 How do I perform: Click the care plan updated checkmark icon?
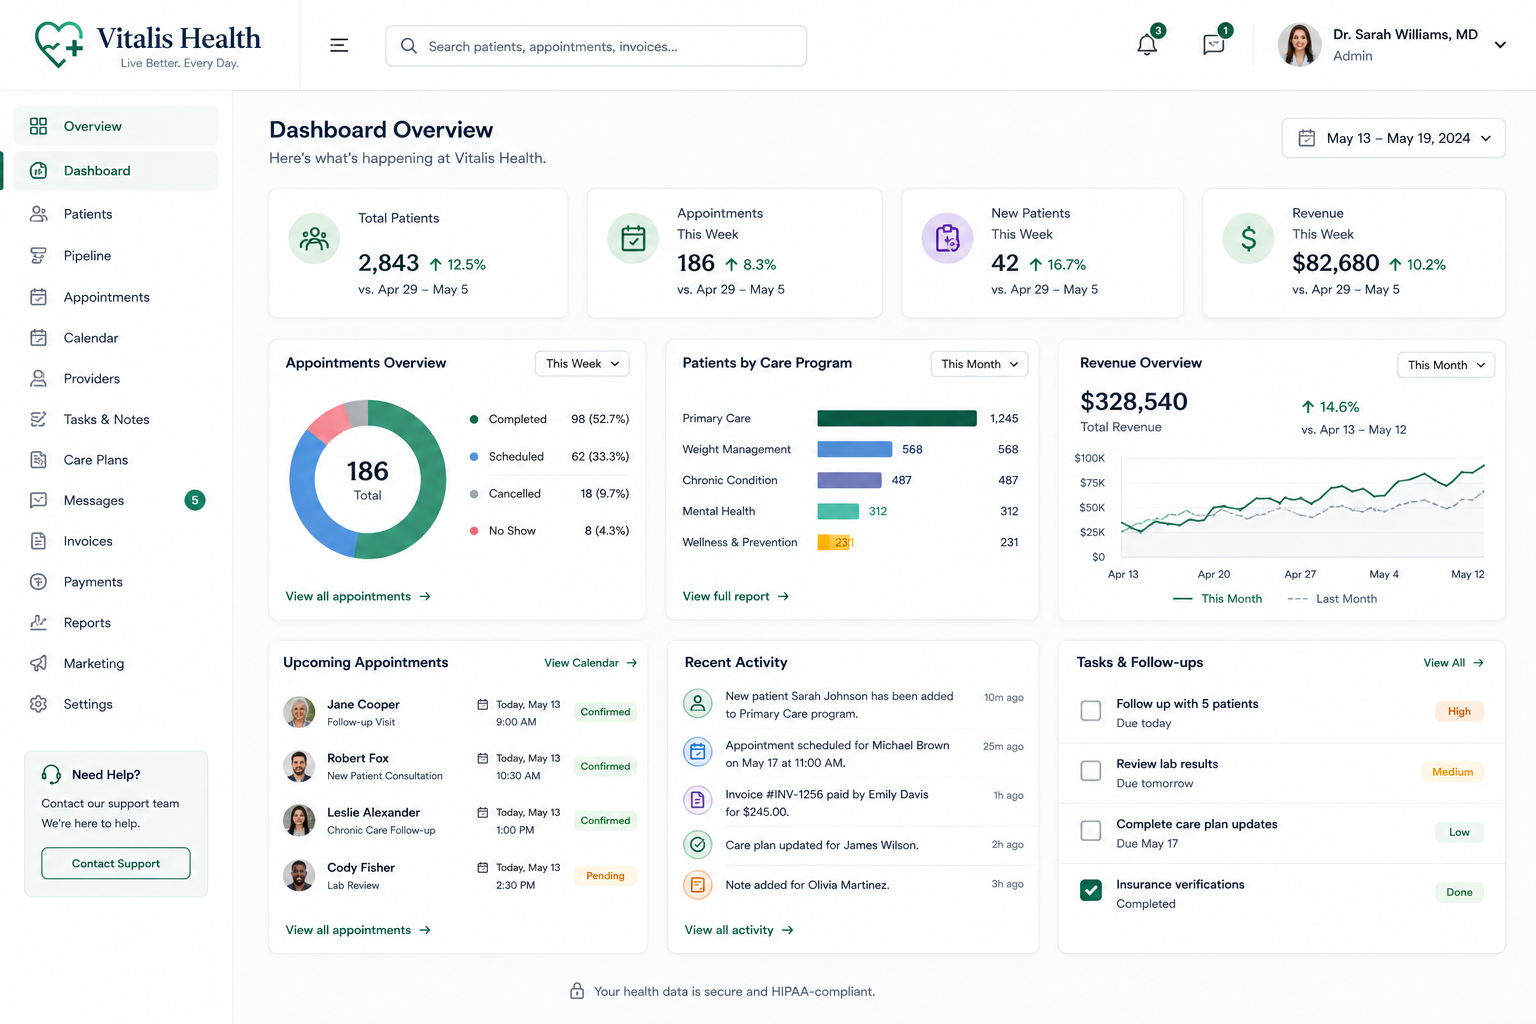698,845
